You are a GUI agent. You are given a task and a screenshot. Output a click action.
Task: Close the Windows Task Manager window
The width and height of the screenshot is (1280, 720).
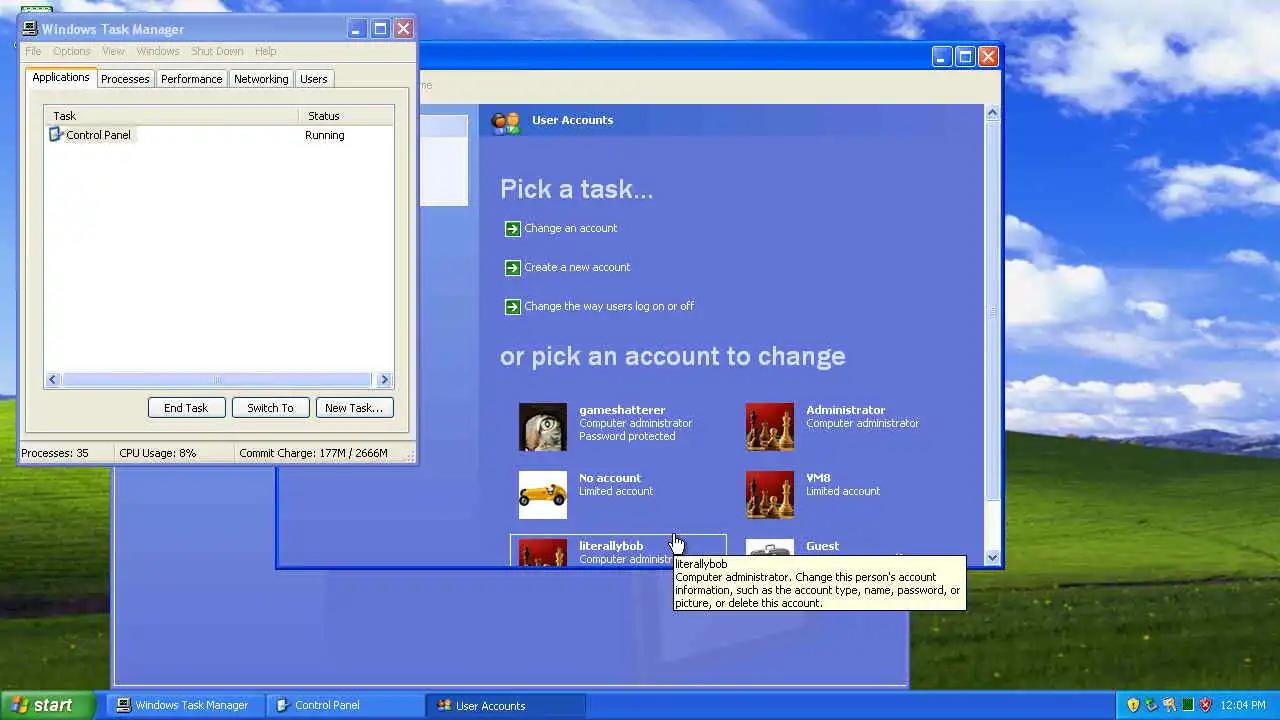point(404,29)
